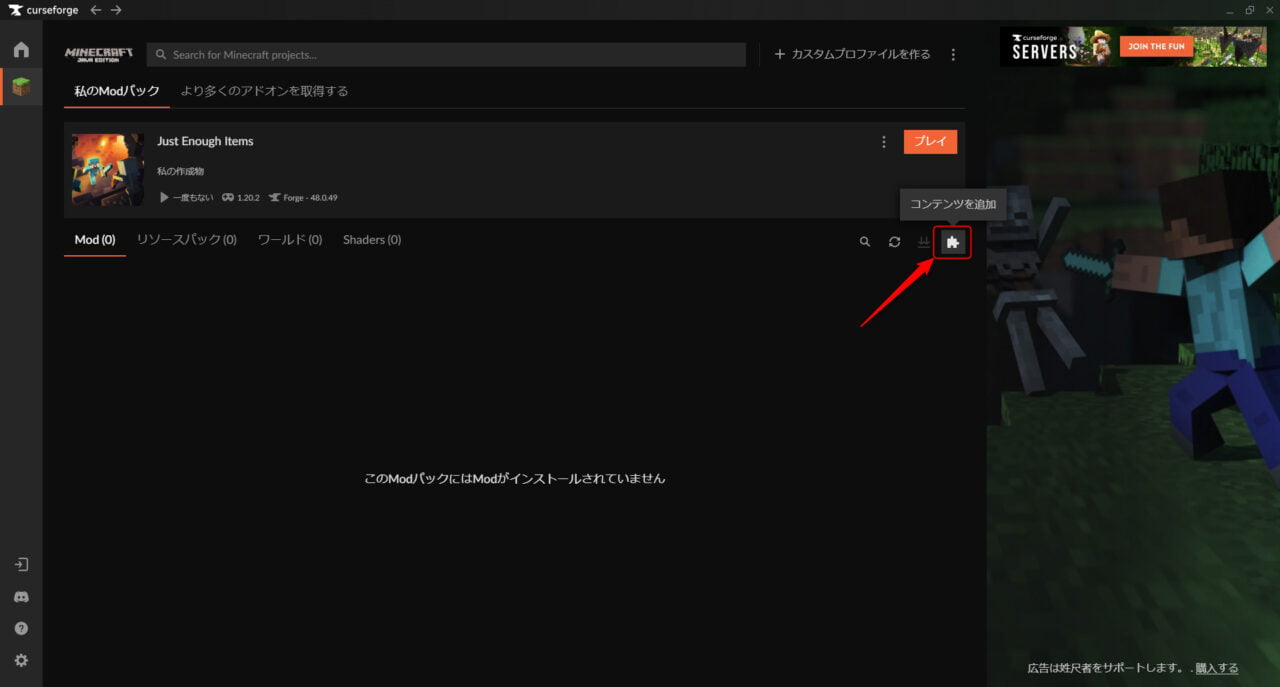
Task: Open the three-dot menu beside custom profile button
Action: click(953, 54)
